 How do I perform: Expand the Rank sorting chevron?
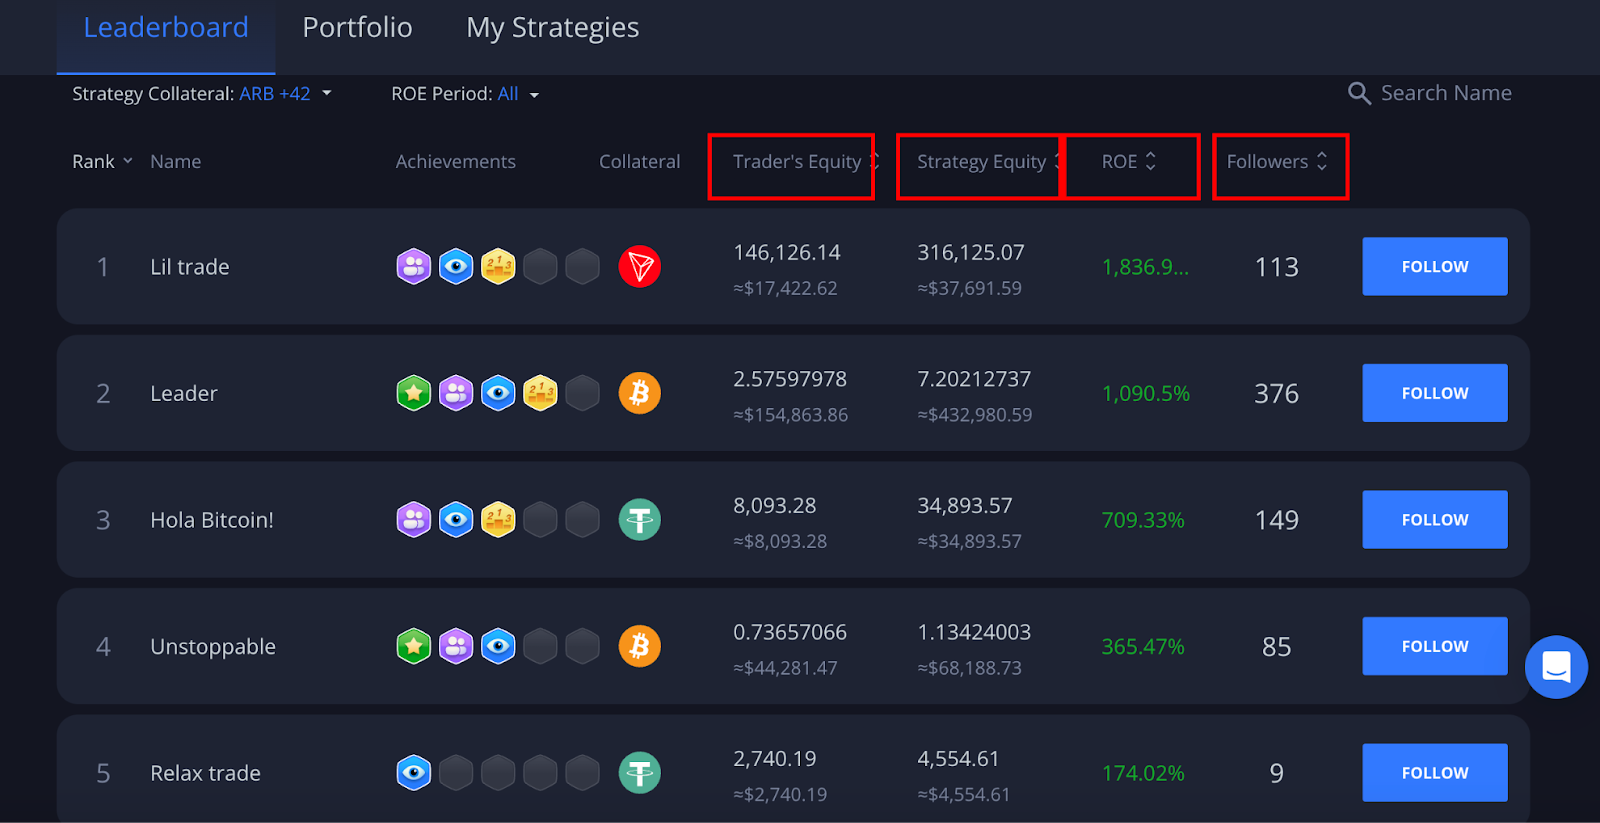point(127,161)
